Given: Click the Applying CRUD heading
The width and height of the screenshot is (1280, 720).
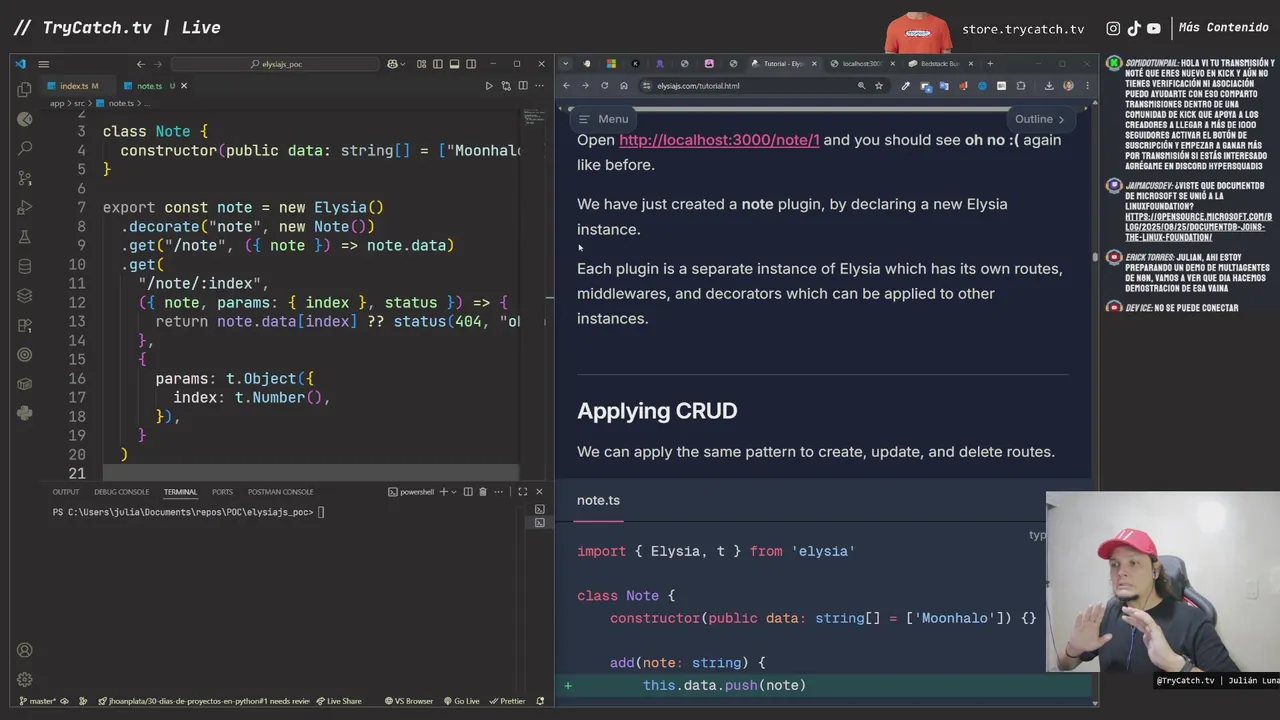Looking at the screenshot, I should 657,411.
